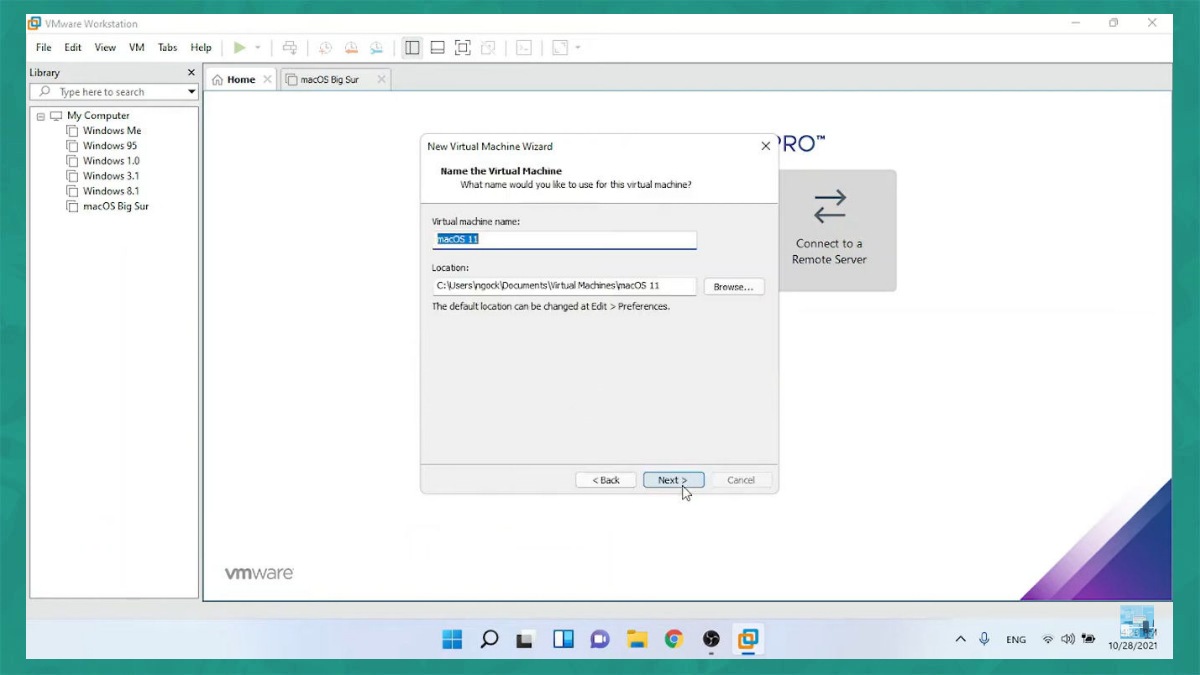Click the Browse... button
The height and width of the screenshot is (675, 1200).
pos(734,287)
